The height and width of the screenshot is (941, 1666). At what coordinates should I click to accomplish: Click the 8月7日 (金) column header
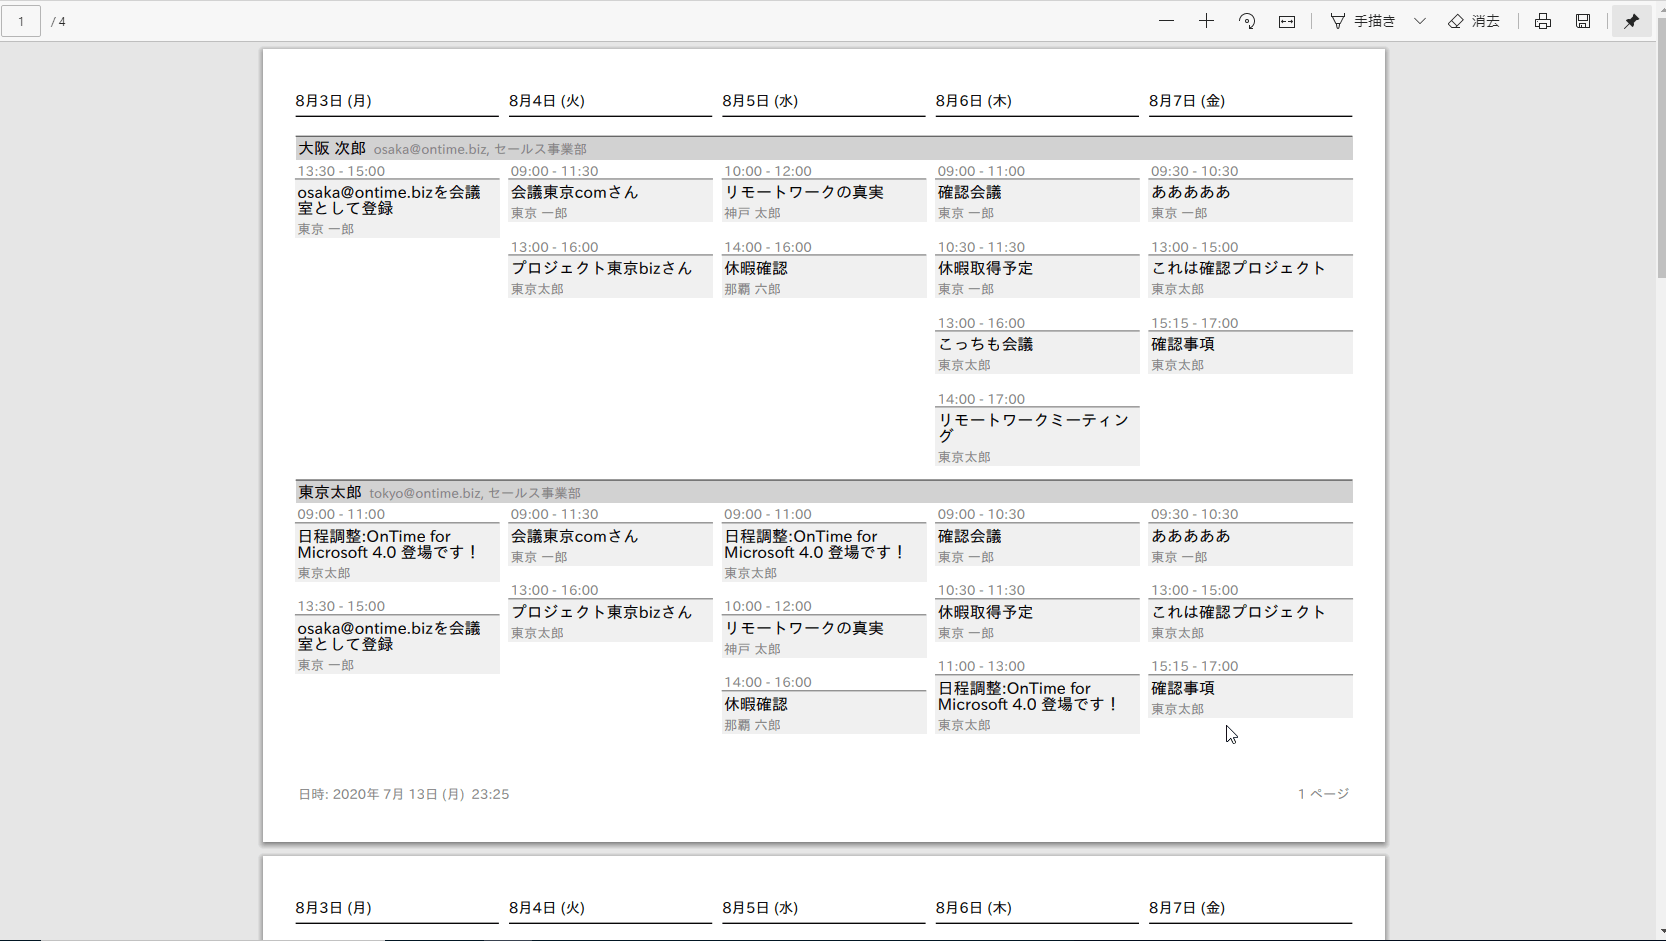click(1187, 101)
